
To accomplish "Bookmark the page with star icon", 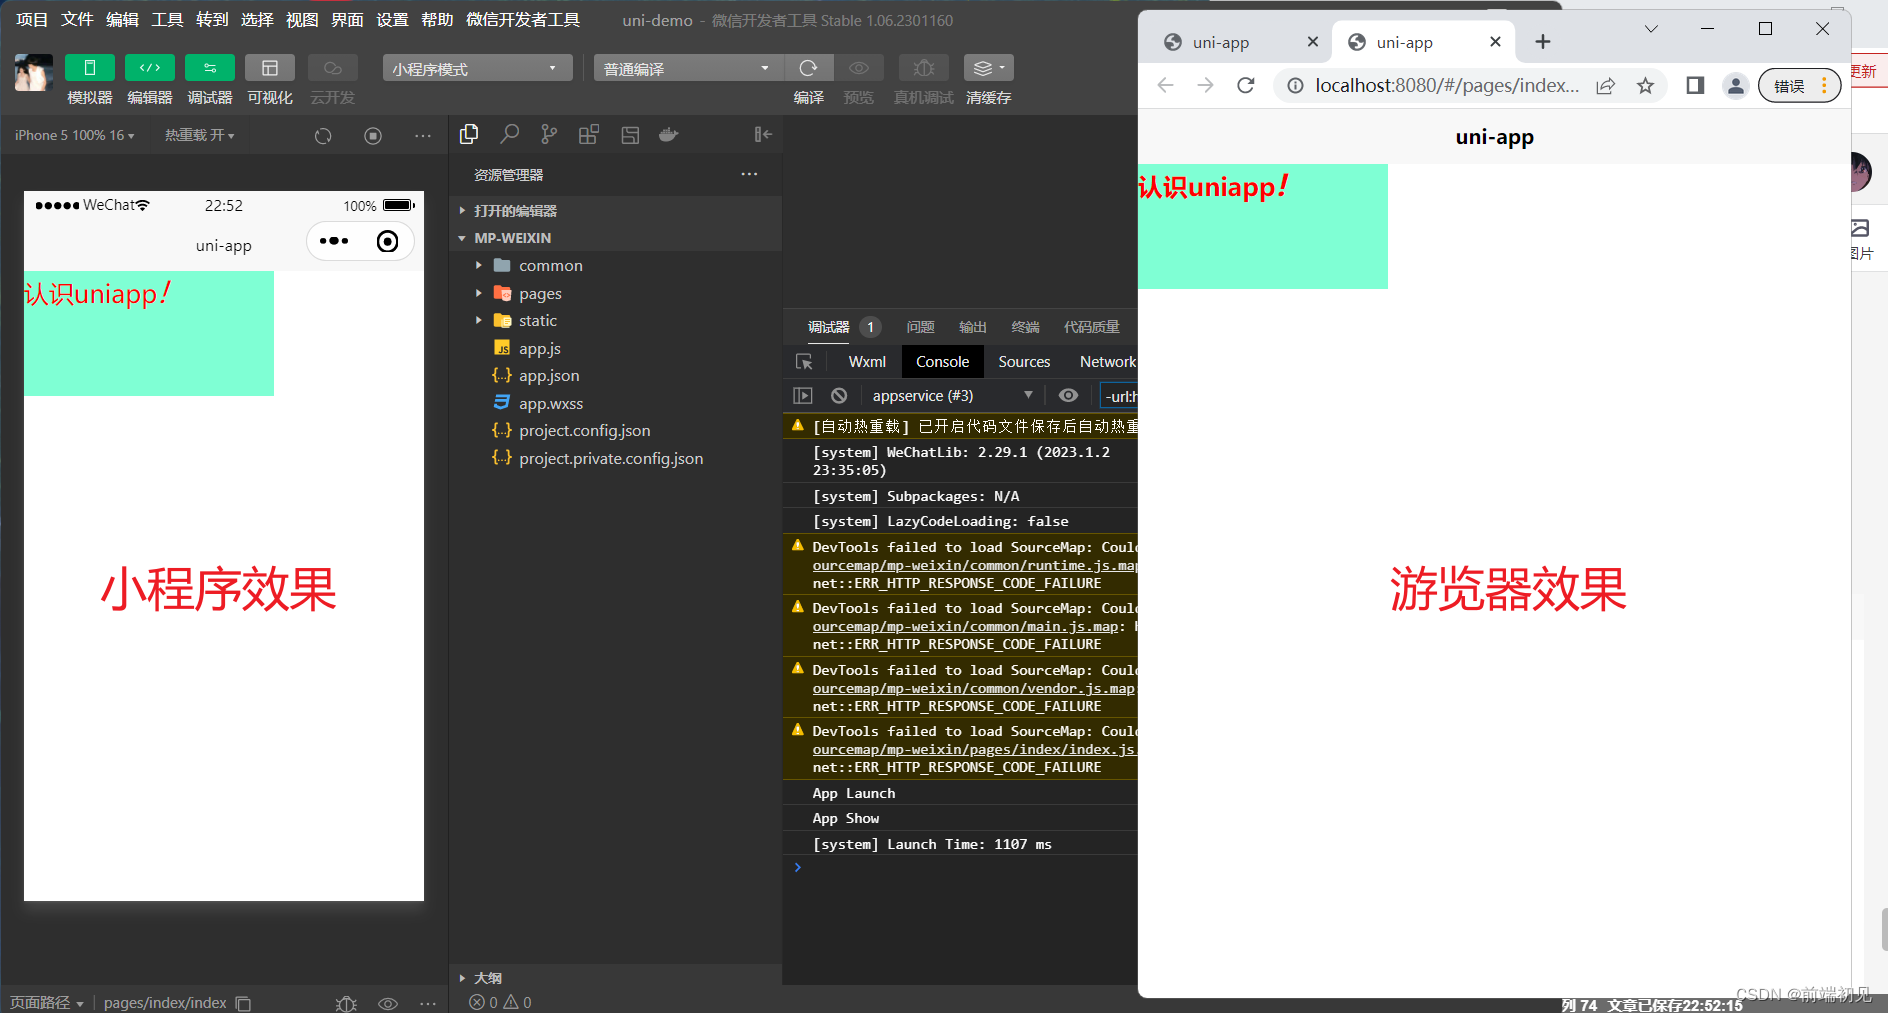I will 1645,86.
